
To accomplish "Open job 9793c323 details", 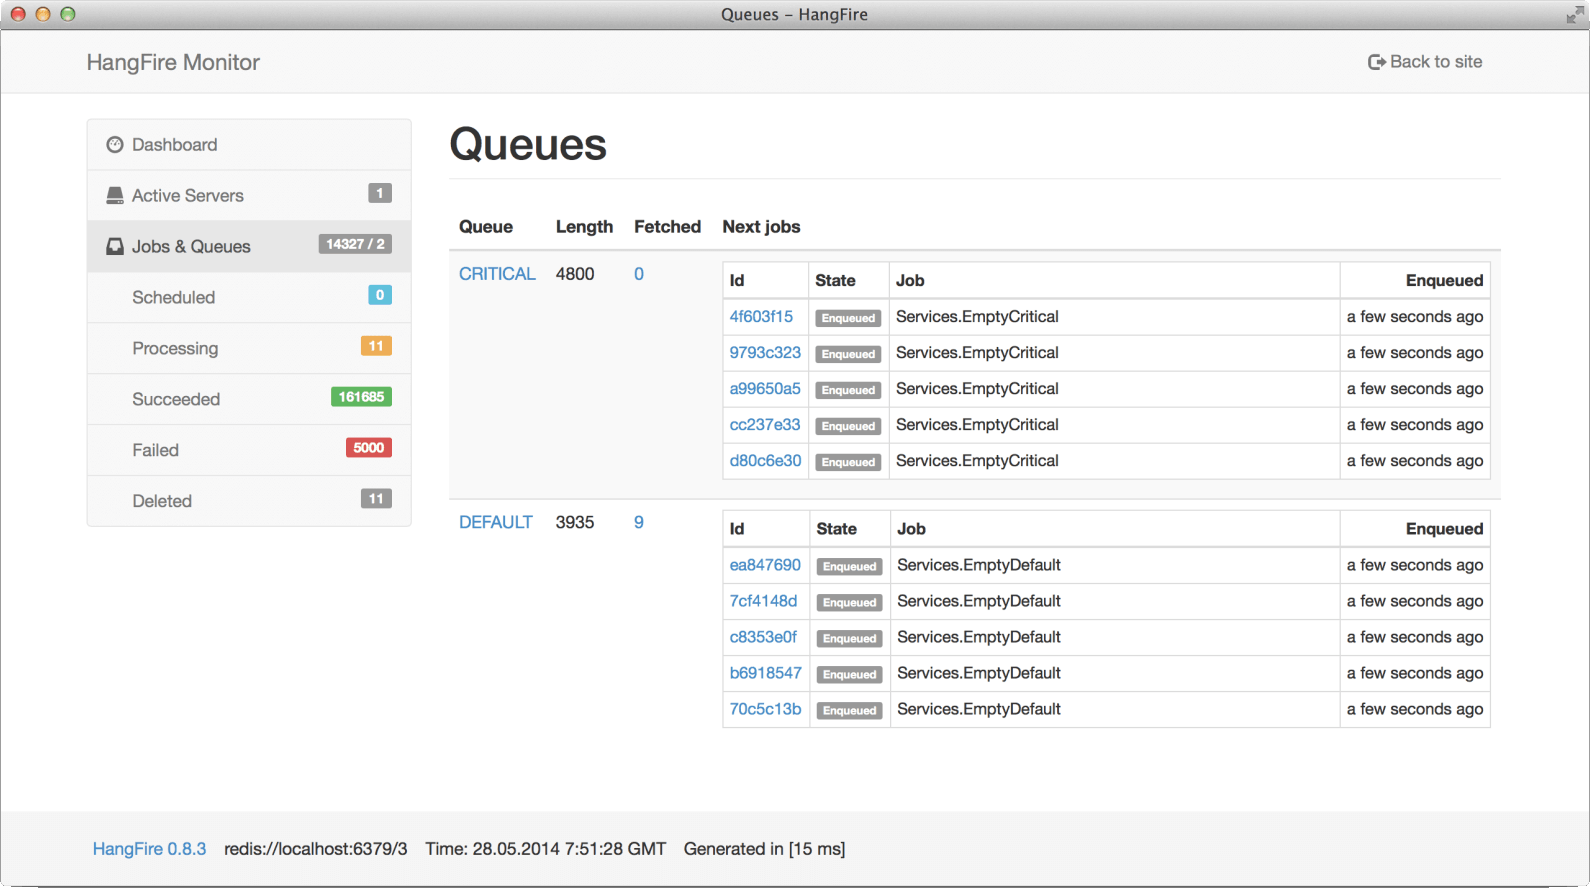I will 765,353.
